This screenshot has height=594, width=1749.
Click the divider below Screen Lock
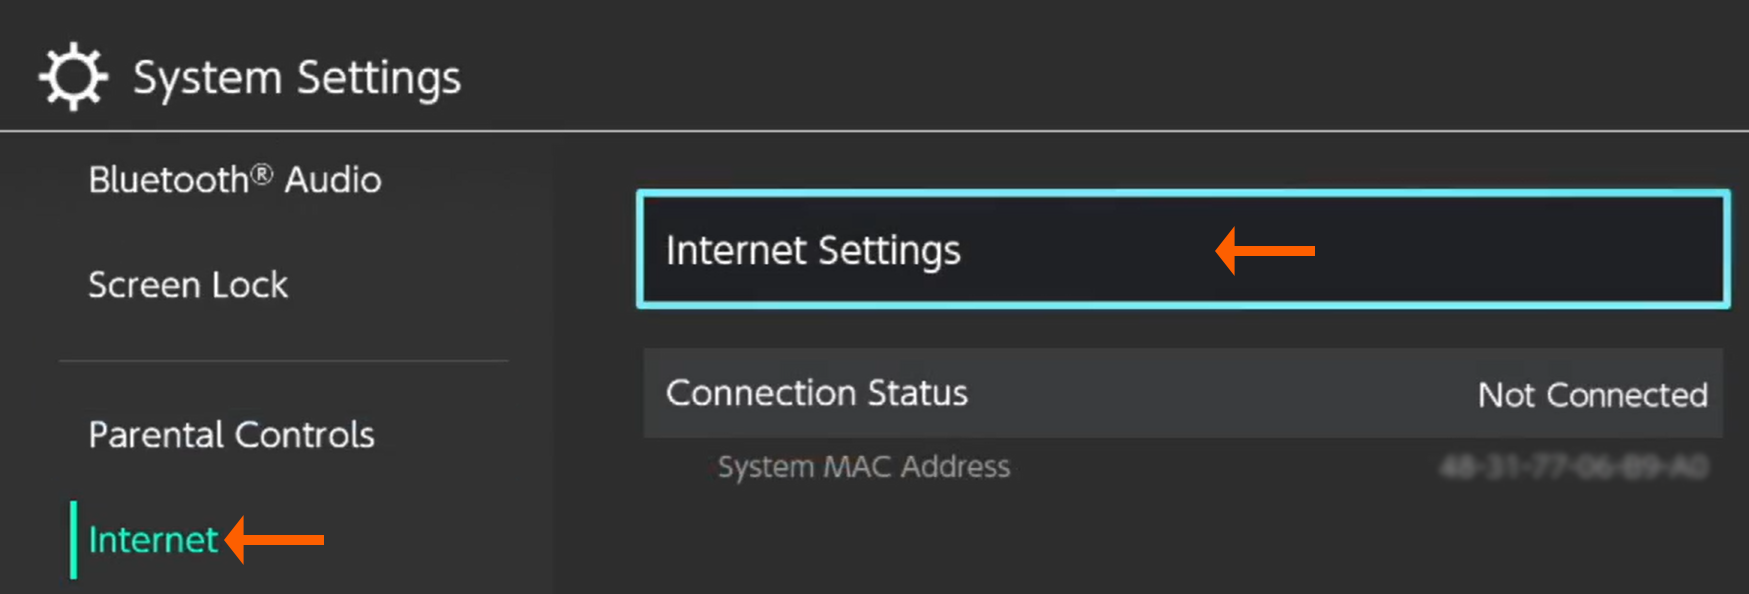284,360
